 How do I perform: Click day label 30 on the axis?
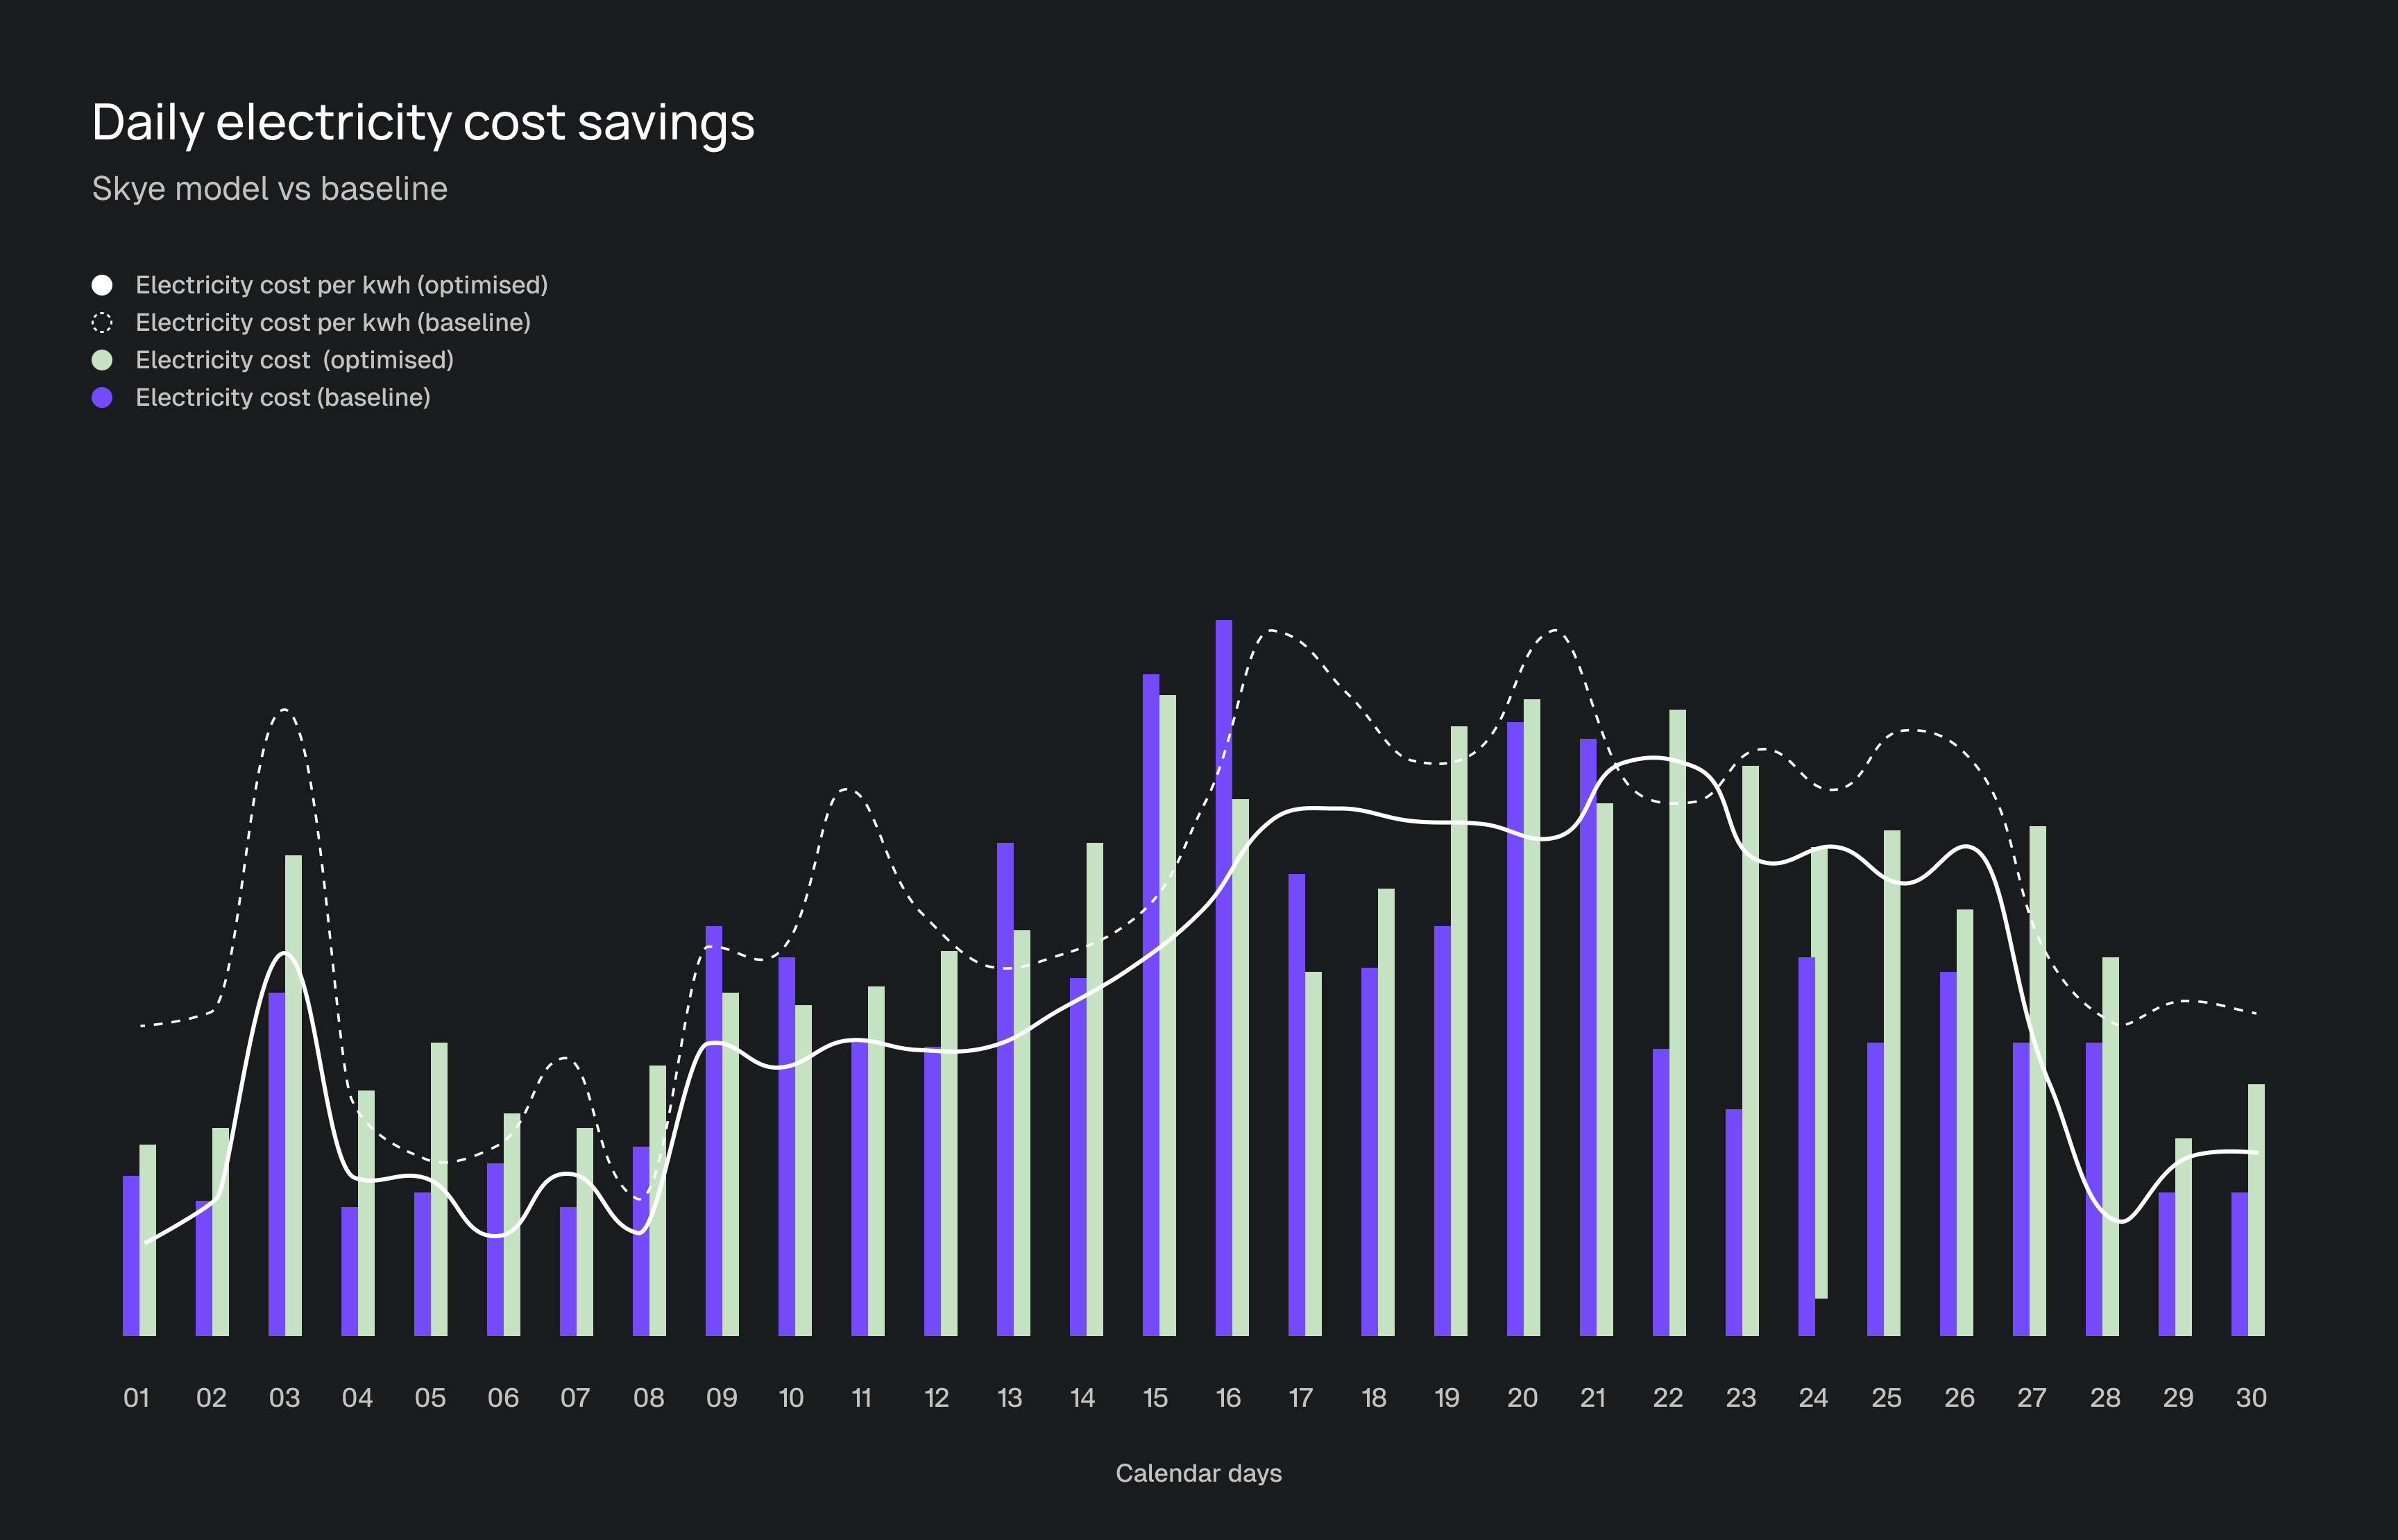coord(2251,1397)
